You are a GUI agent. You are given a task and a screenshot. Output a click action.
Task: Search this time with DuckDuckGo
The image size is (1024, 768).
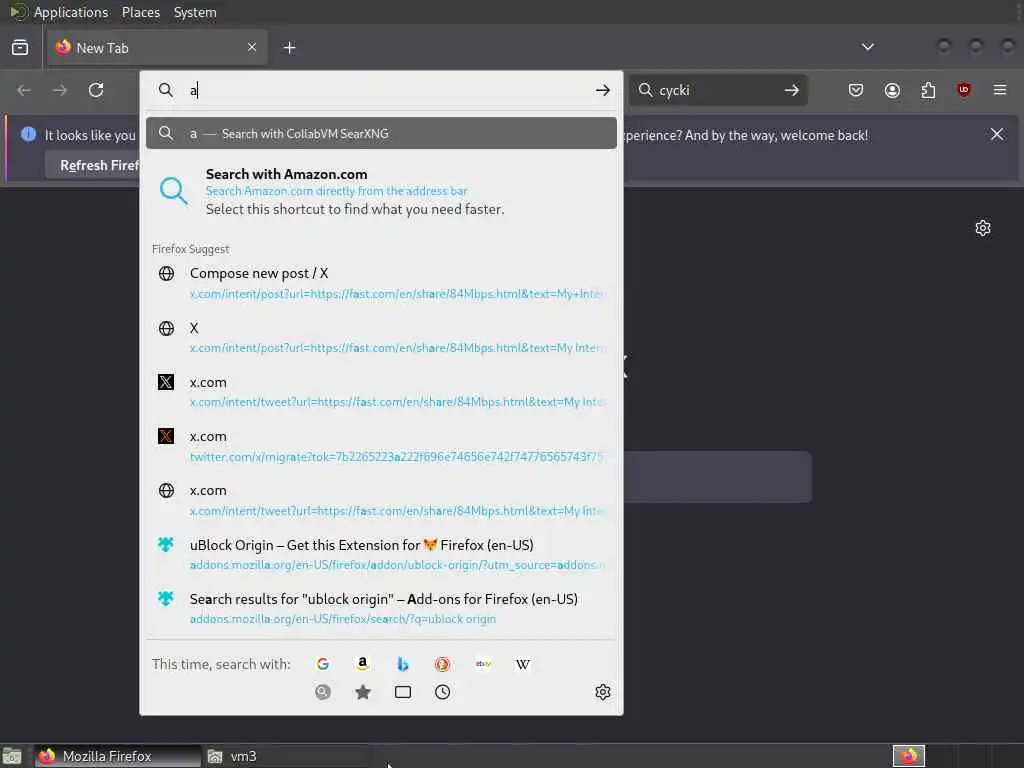[442, 664]
